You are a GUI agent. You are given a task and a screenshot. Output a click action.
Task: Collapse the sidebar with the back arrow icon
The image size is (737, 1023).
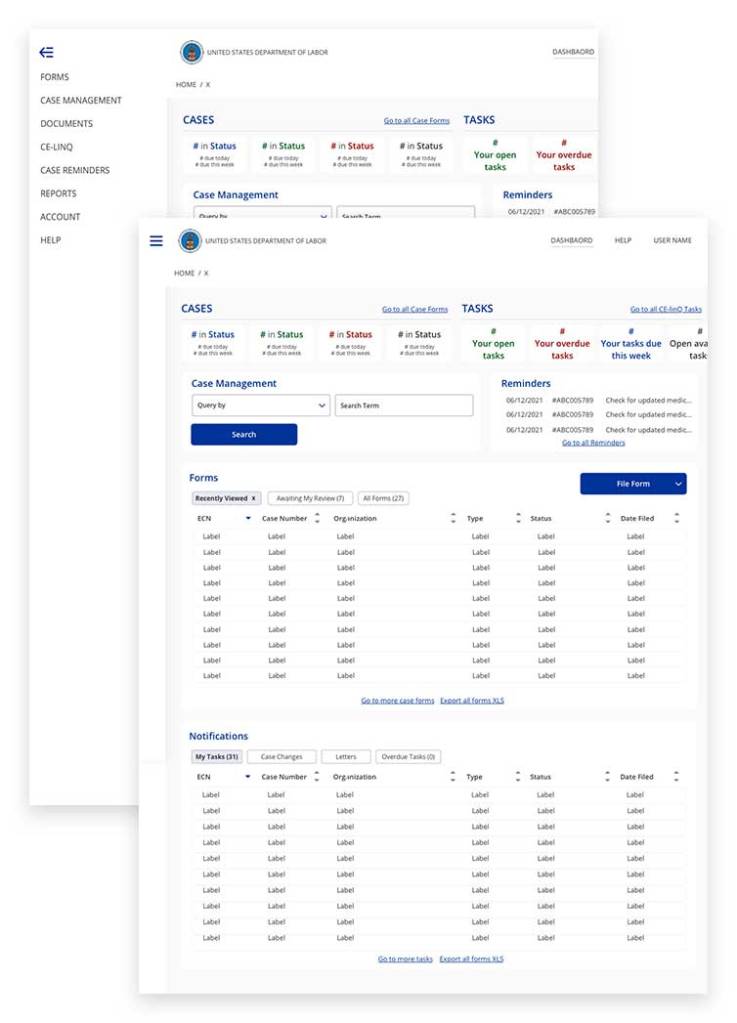point(47,53)
